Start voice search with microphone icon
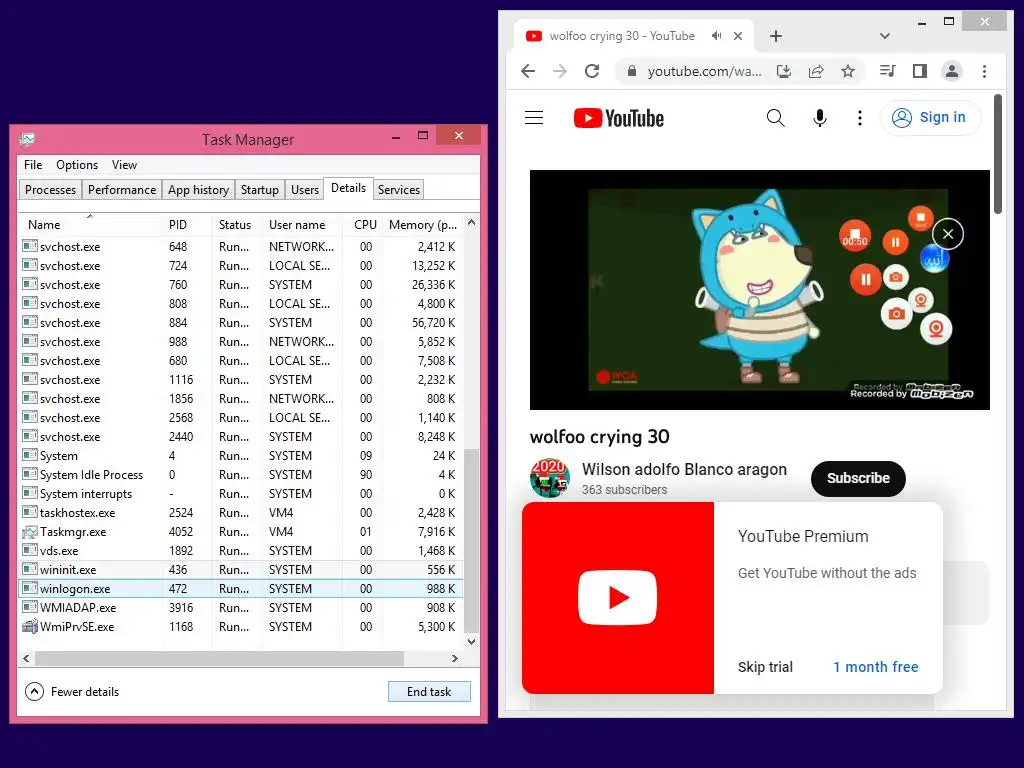The height and width of the screenshot is (768, 1024). coord(820,118)
